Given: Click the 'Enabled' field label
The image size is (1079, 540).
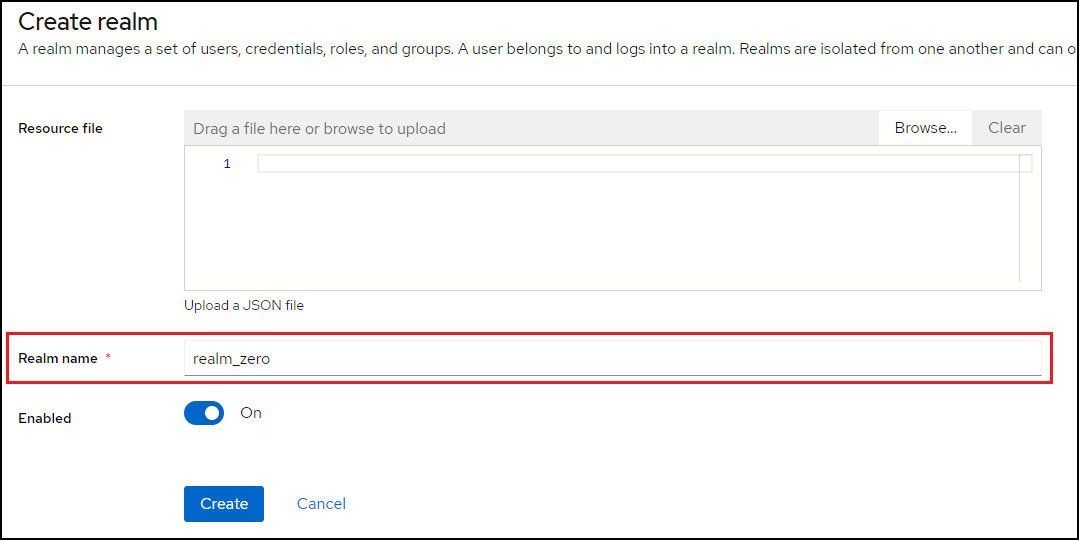Looking at the screenshot, I should pos(45,418).
